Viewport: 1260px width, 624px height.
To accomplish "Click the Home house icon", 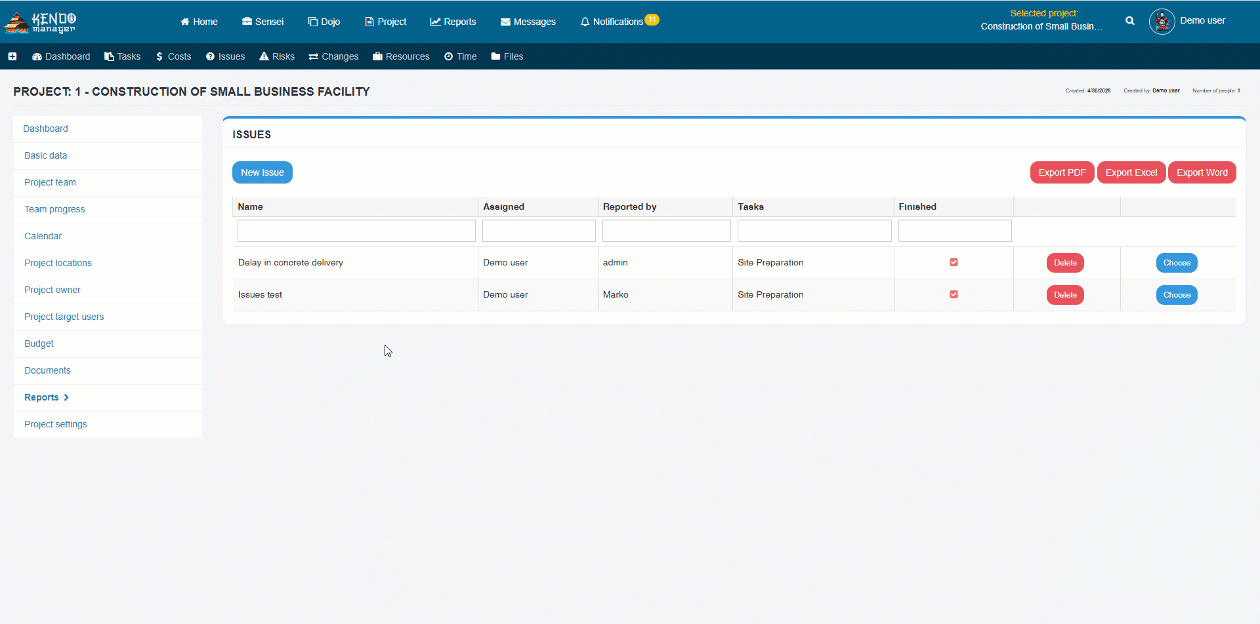I will [185, 22].
